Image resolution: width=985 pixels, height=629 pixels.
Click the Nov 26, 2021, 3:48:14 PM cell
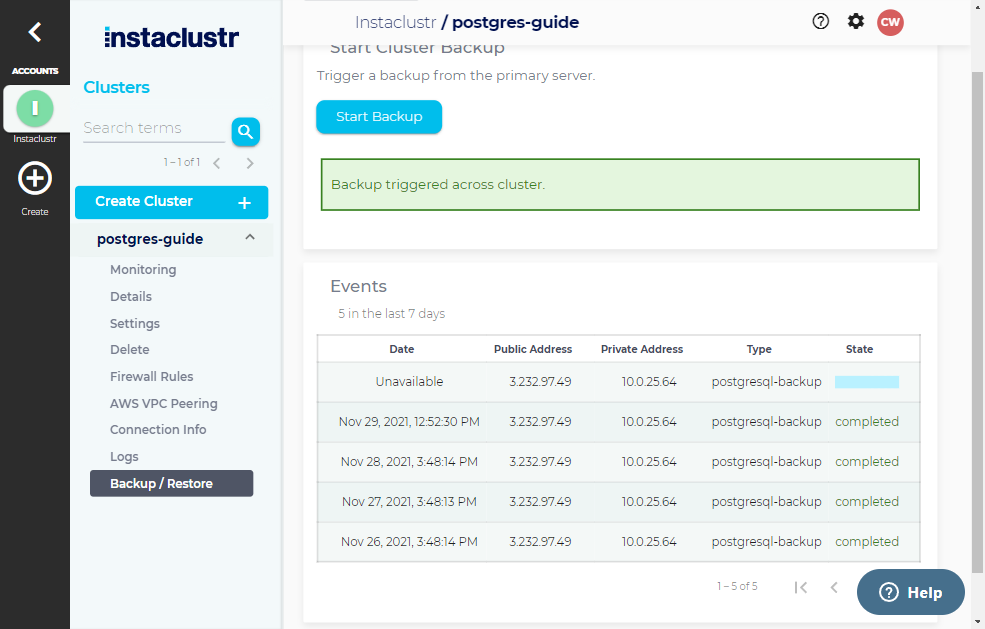click(409, 542)
